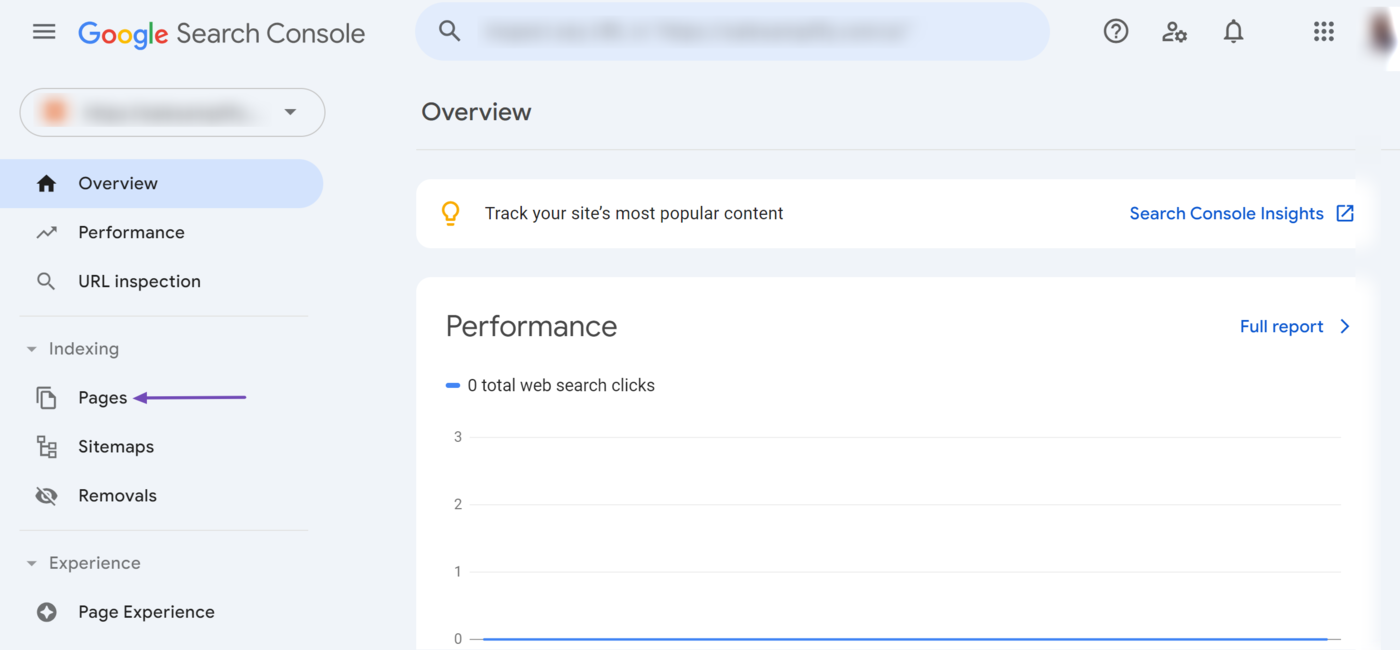Click the search magnifier icon in URL bar
This screenshot has width=1400, height=650.
pyautogui.click(x=450, y=31)
